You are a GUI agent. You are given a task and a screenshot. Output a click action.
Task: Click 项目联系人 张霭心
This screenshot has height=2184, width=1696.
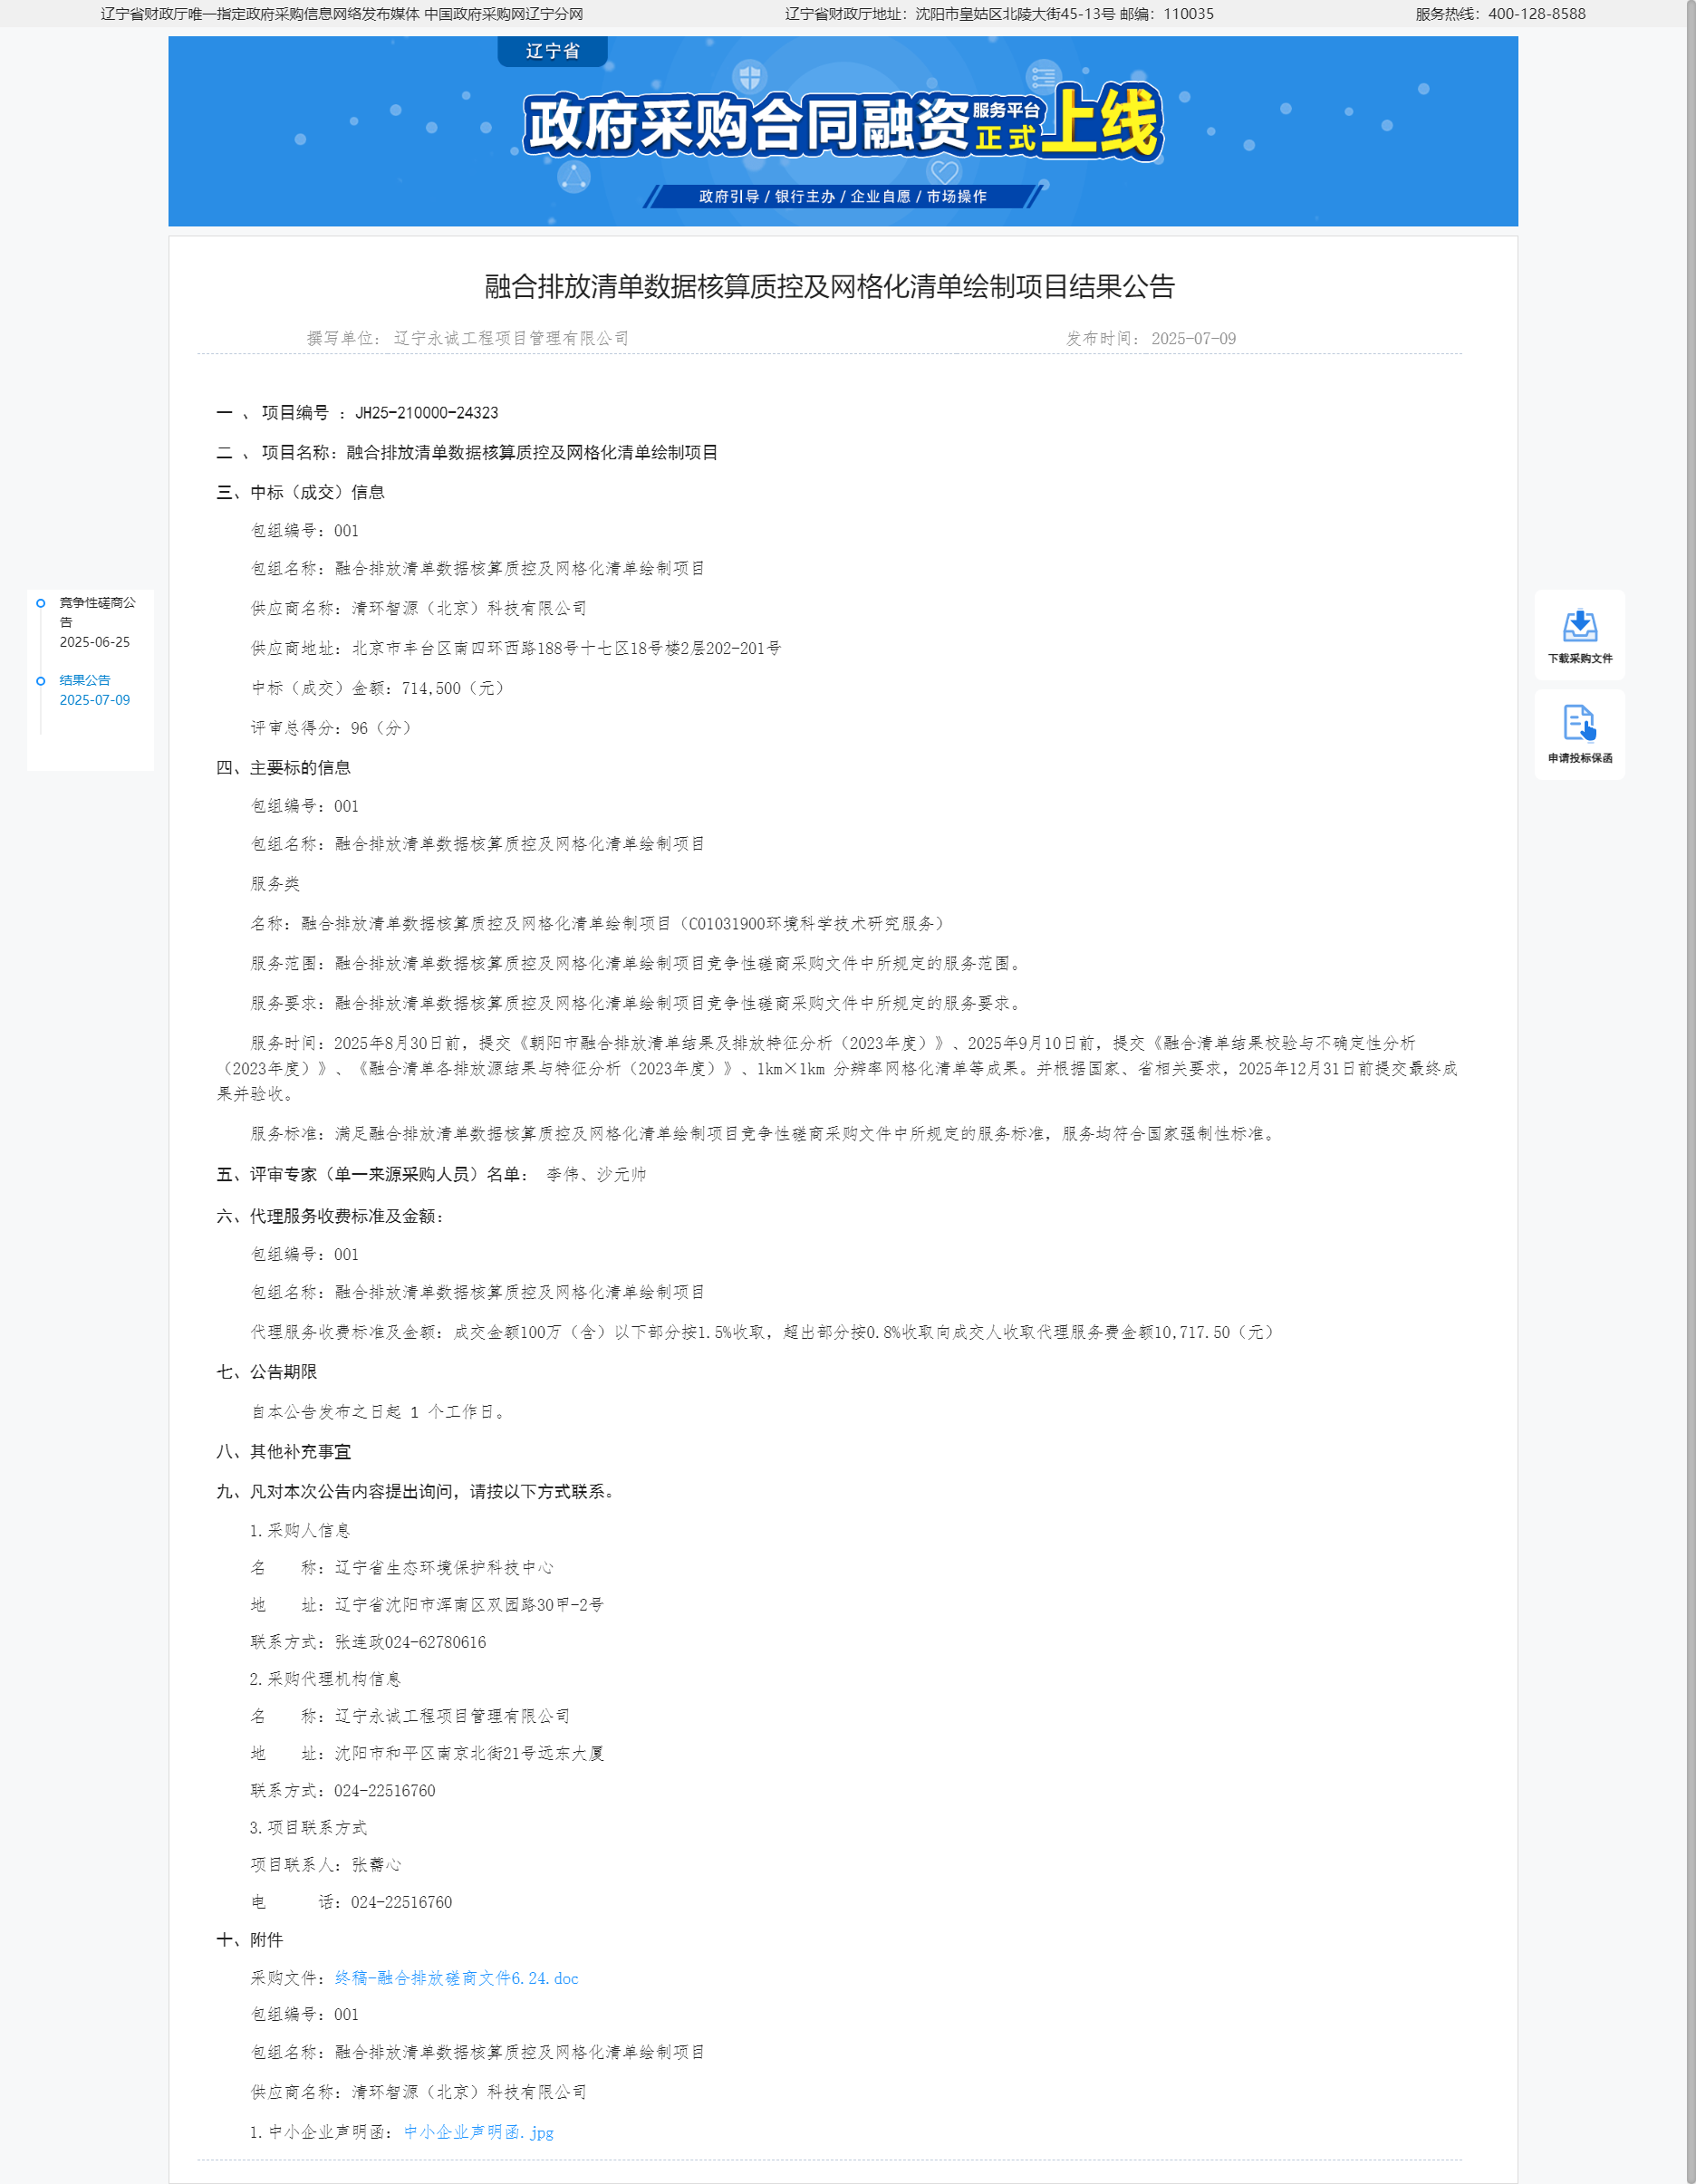[x=326, y=1864]
